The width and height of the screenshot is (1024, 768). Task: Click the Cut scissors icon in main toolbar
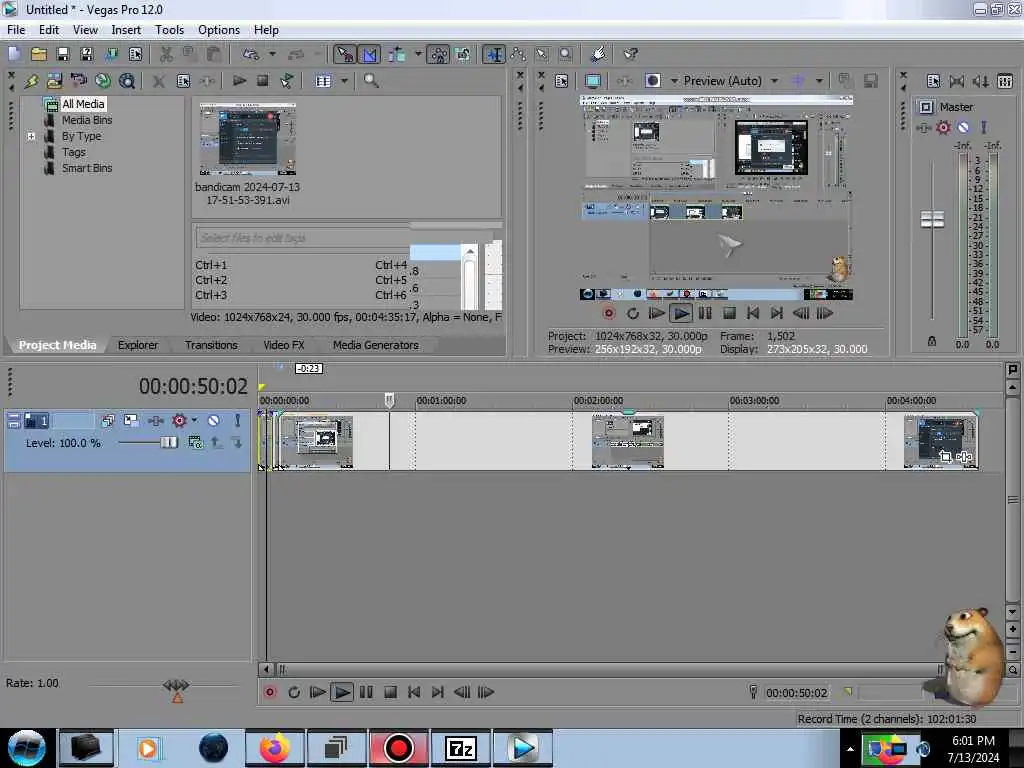[166, 54]
